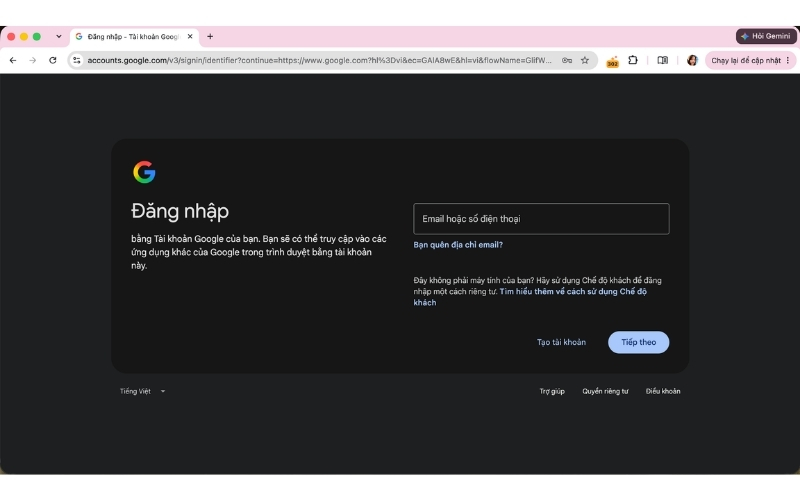Open the orange 302 extension icon
The image size is (800, 500).
click(x=612, y=61)
